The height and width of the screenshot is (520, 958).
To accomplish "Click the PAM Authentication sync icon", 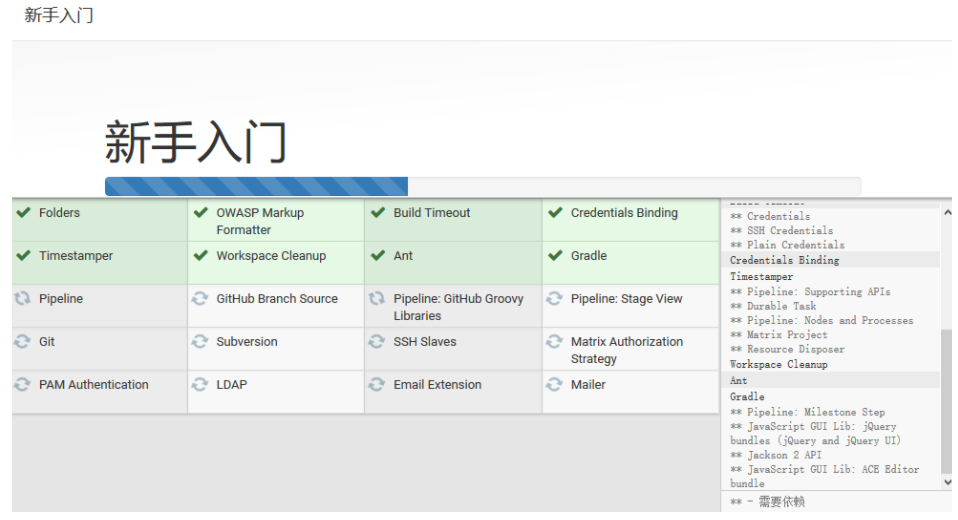I will pos(23,384).
